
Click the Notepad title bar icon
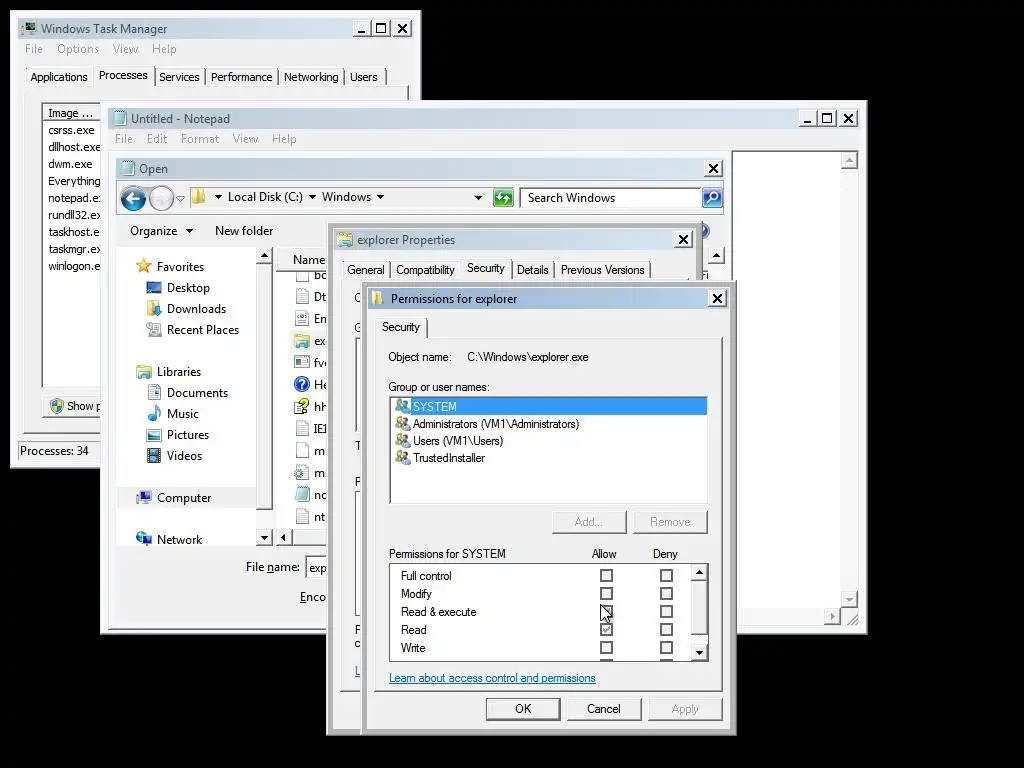120,118
